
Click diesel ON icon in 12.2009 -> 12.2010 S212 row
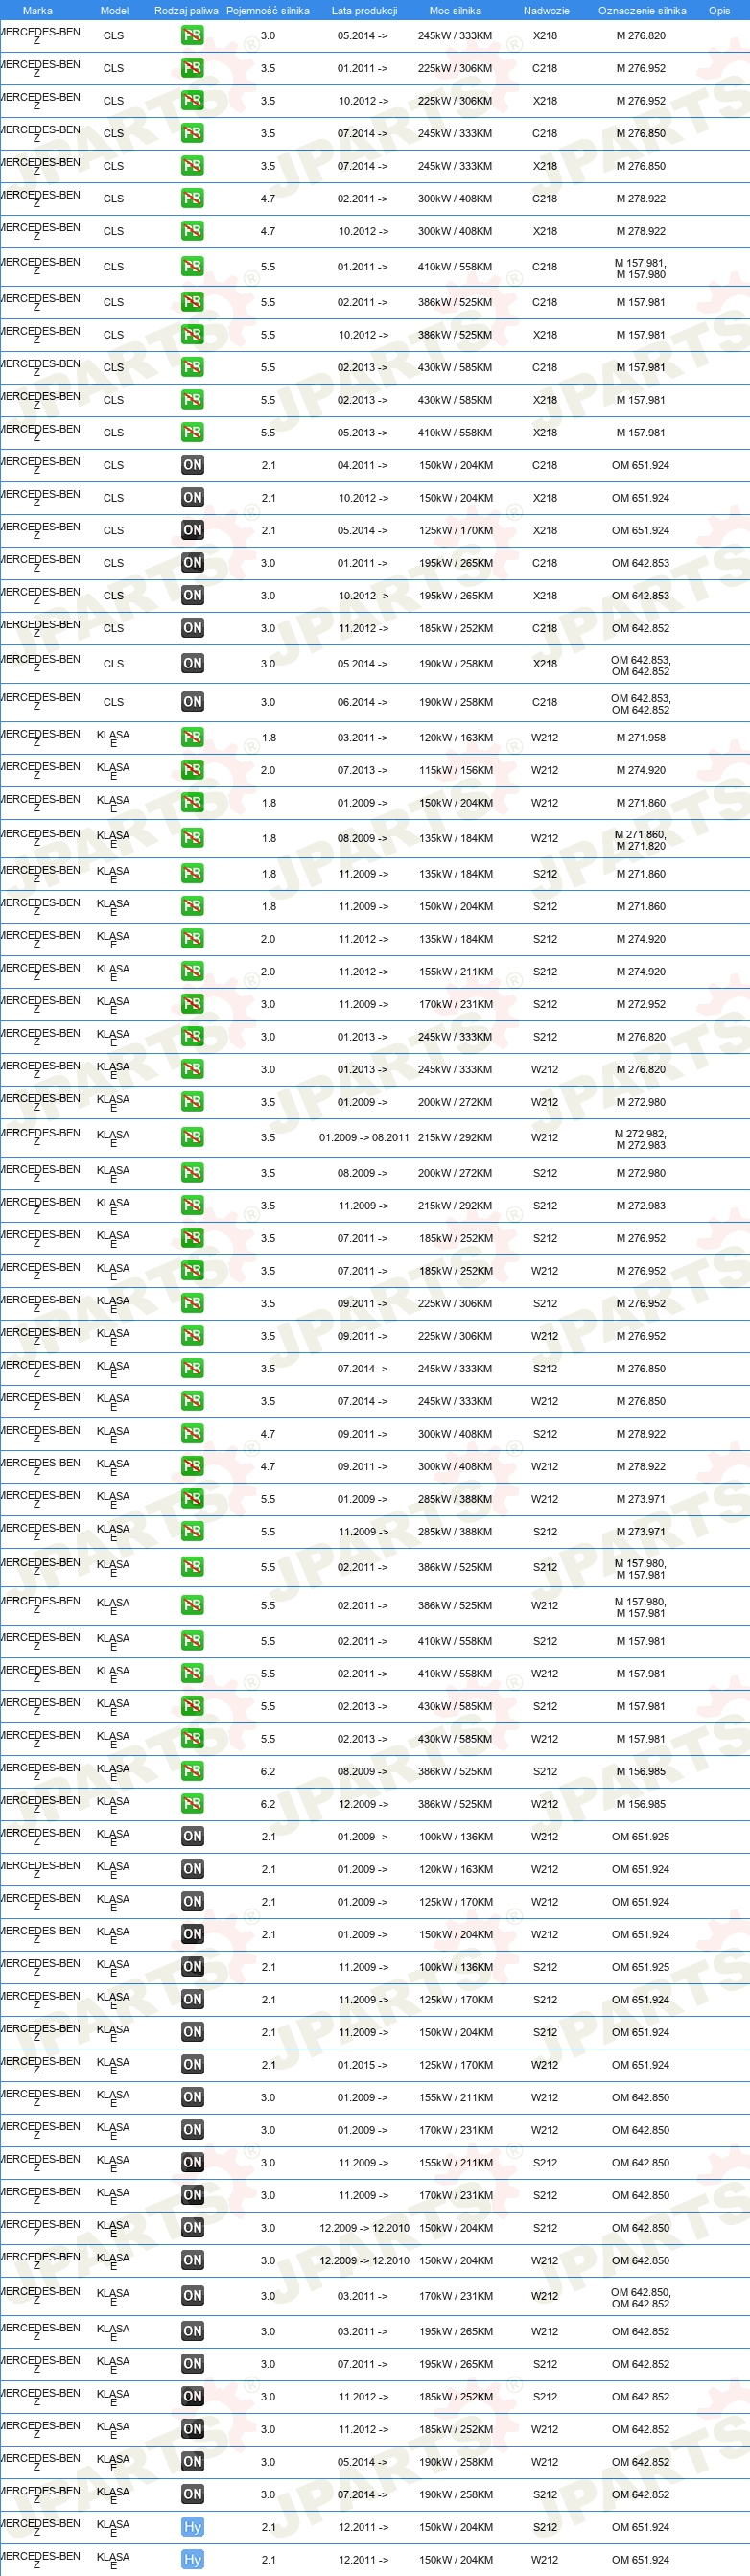pyautogui.click(x=192, y=2228)
